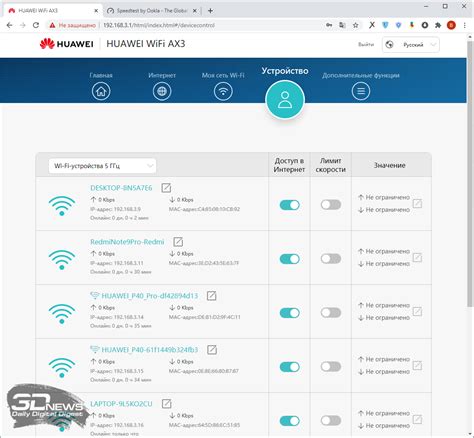Image resolution: width=474 pixels, height=438 pixels.
Task: Open Chrome three-dot menu
Action: click(465, 25)
